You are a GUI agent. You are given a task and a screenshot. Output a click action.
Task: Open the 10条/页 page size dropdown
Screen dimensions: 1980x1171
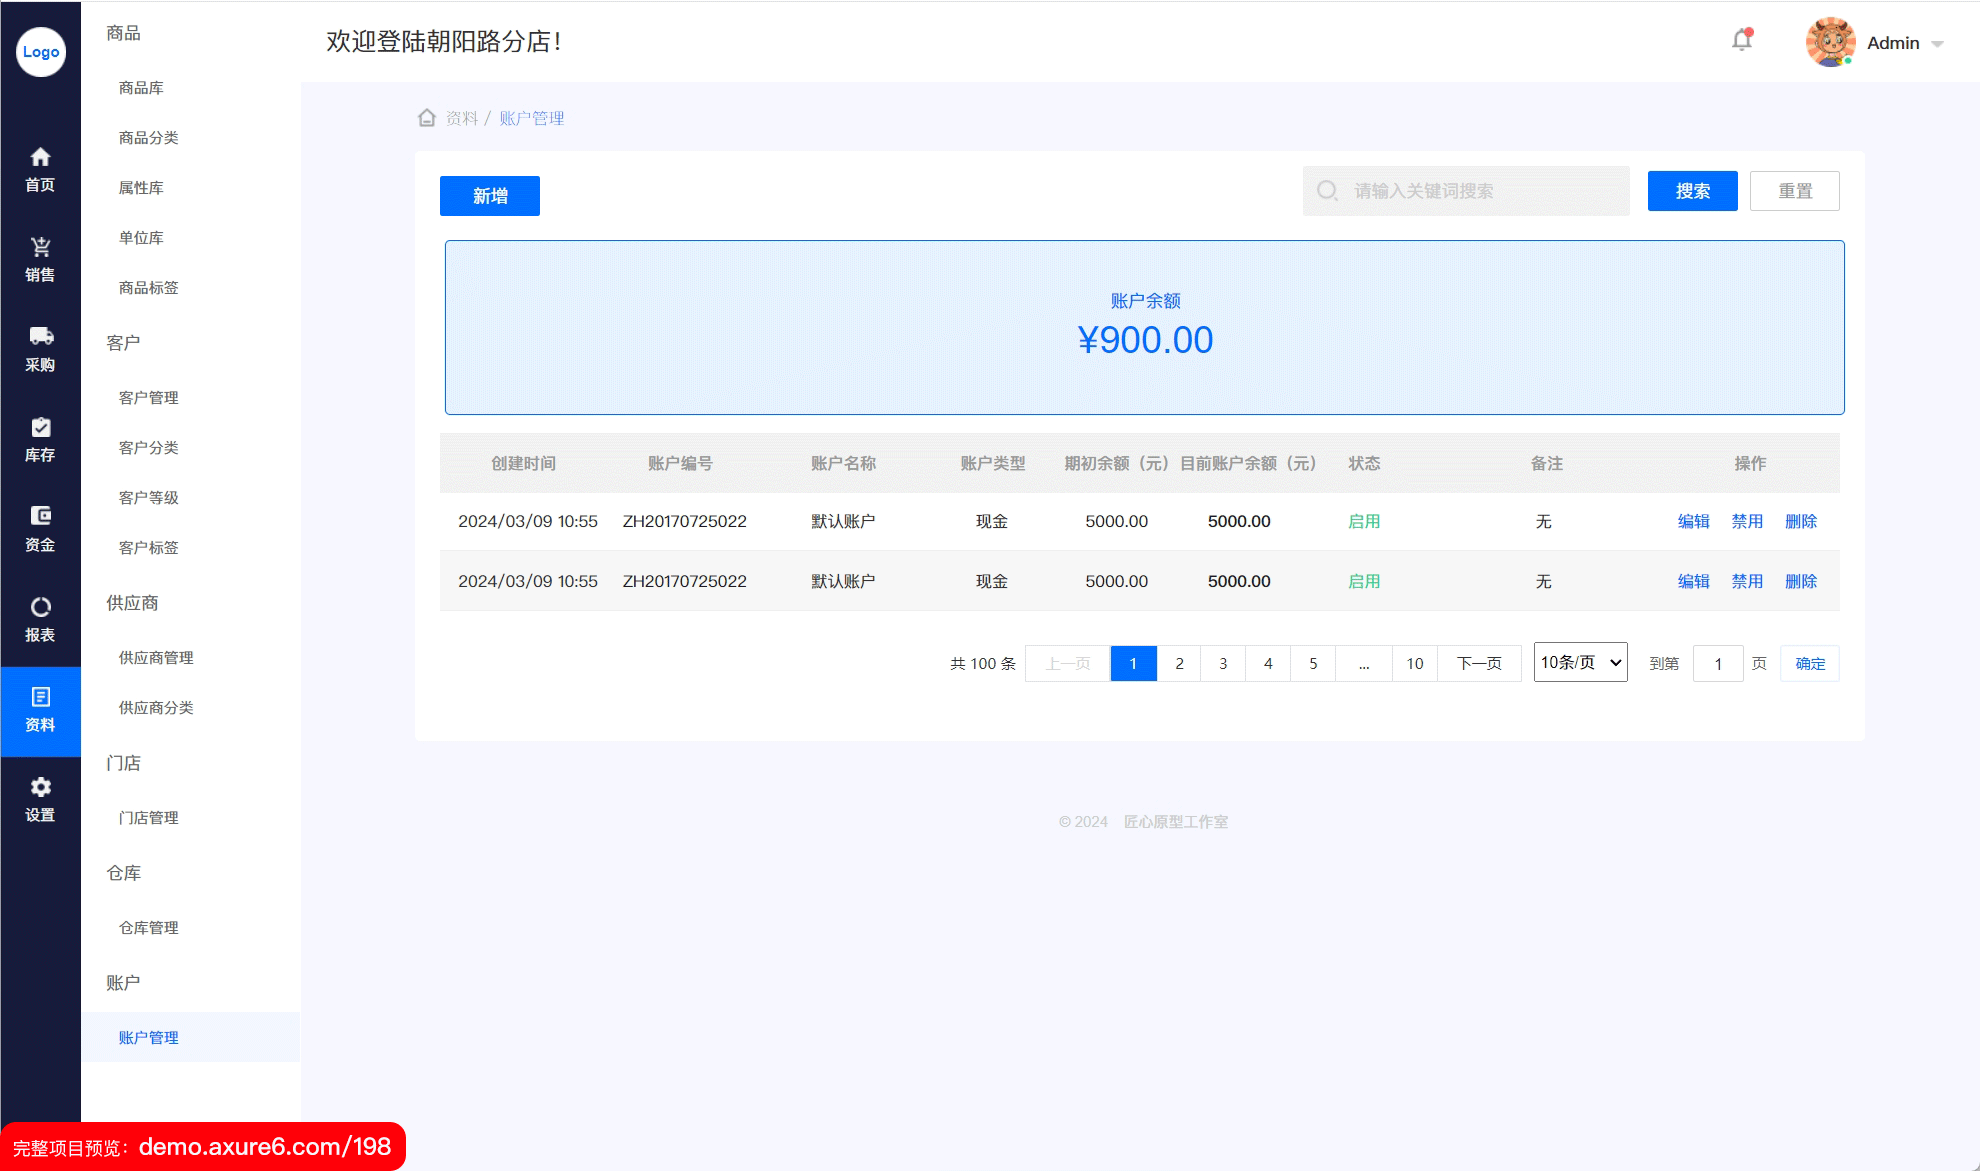pyautogui.click(x=1581, y=663)
